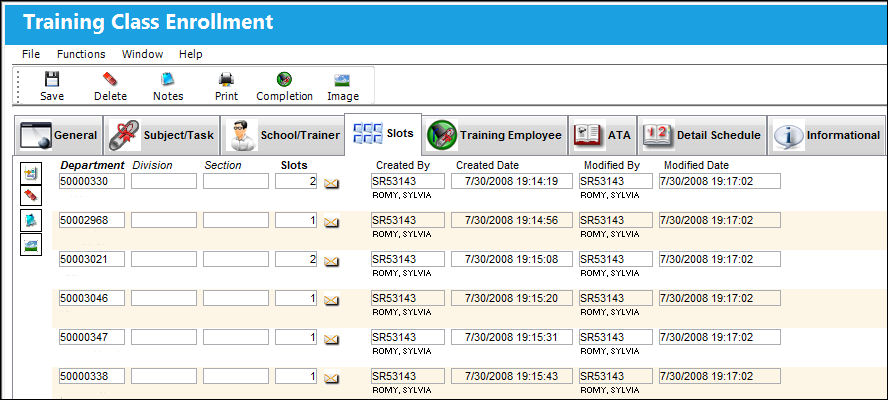Open the Help menu
The image size is (888, 400).
[191, 54]
